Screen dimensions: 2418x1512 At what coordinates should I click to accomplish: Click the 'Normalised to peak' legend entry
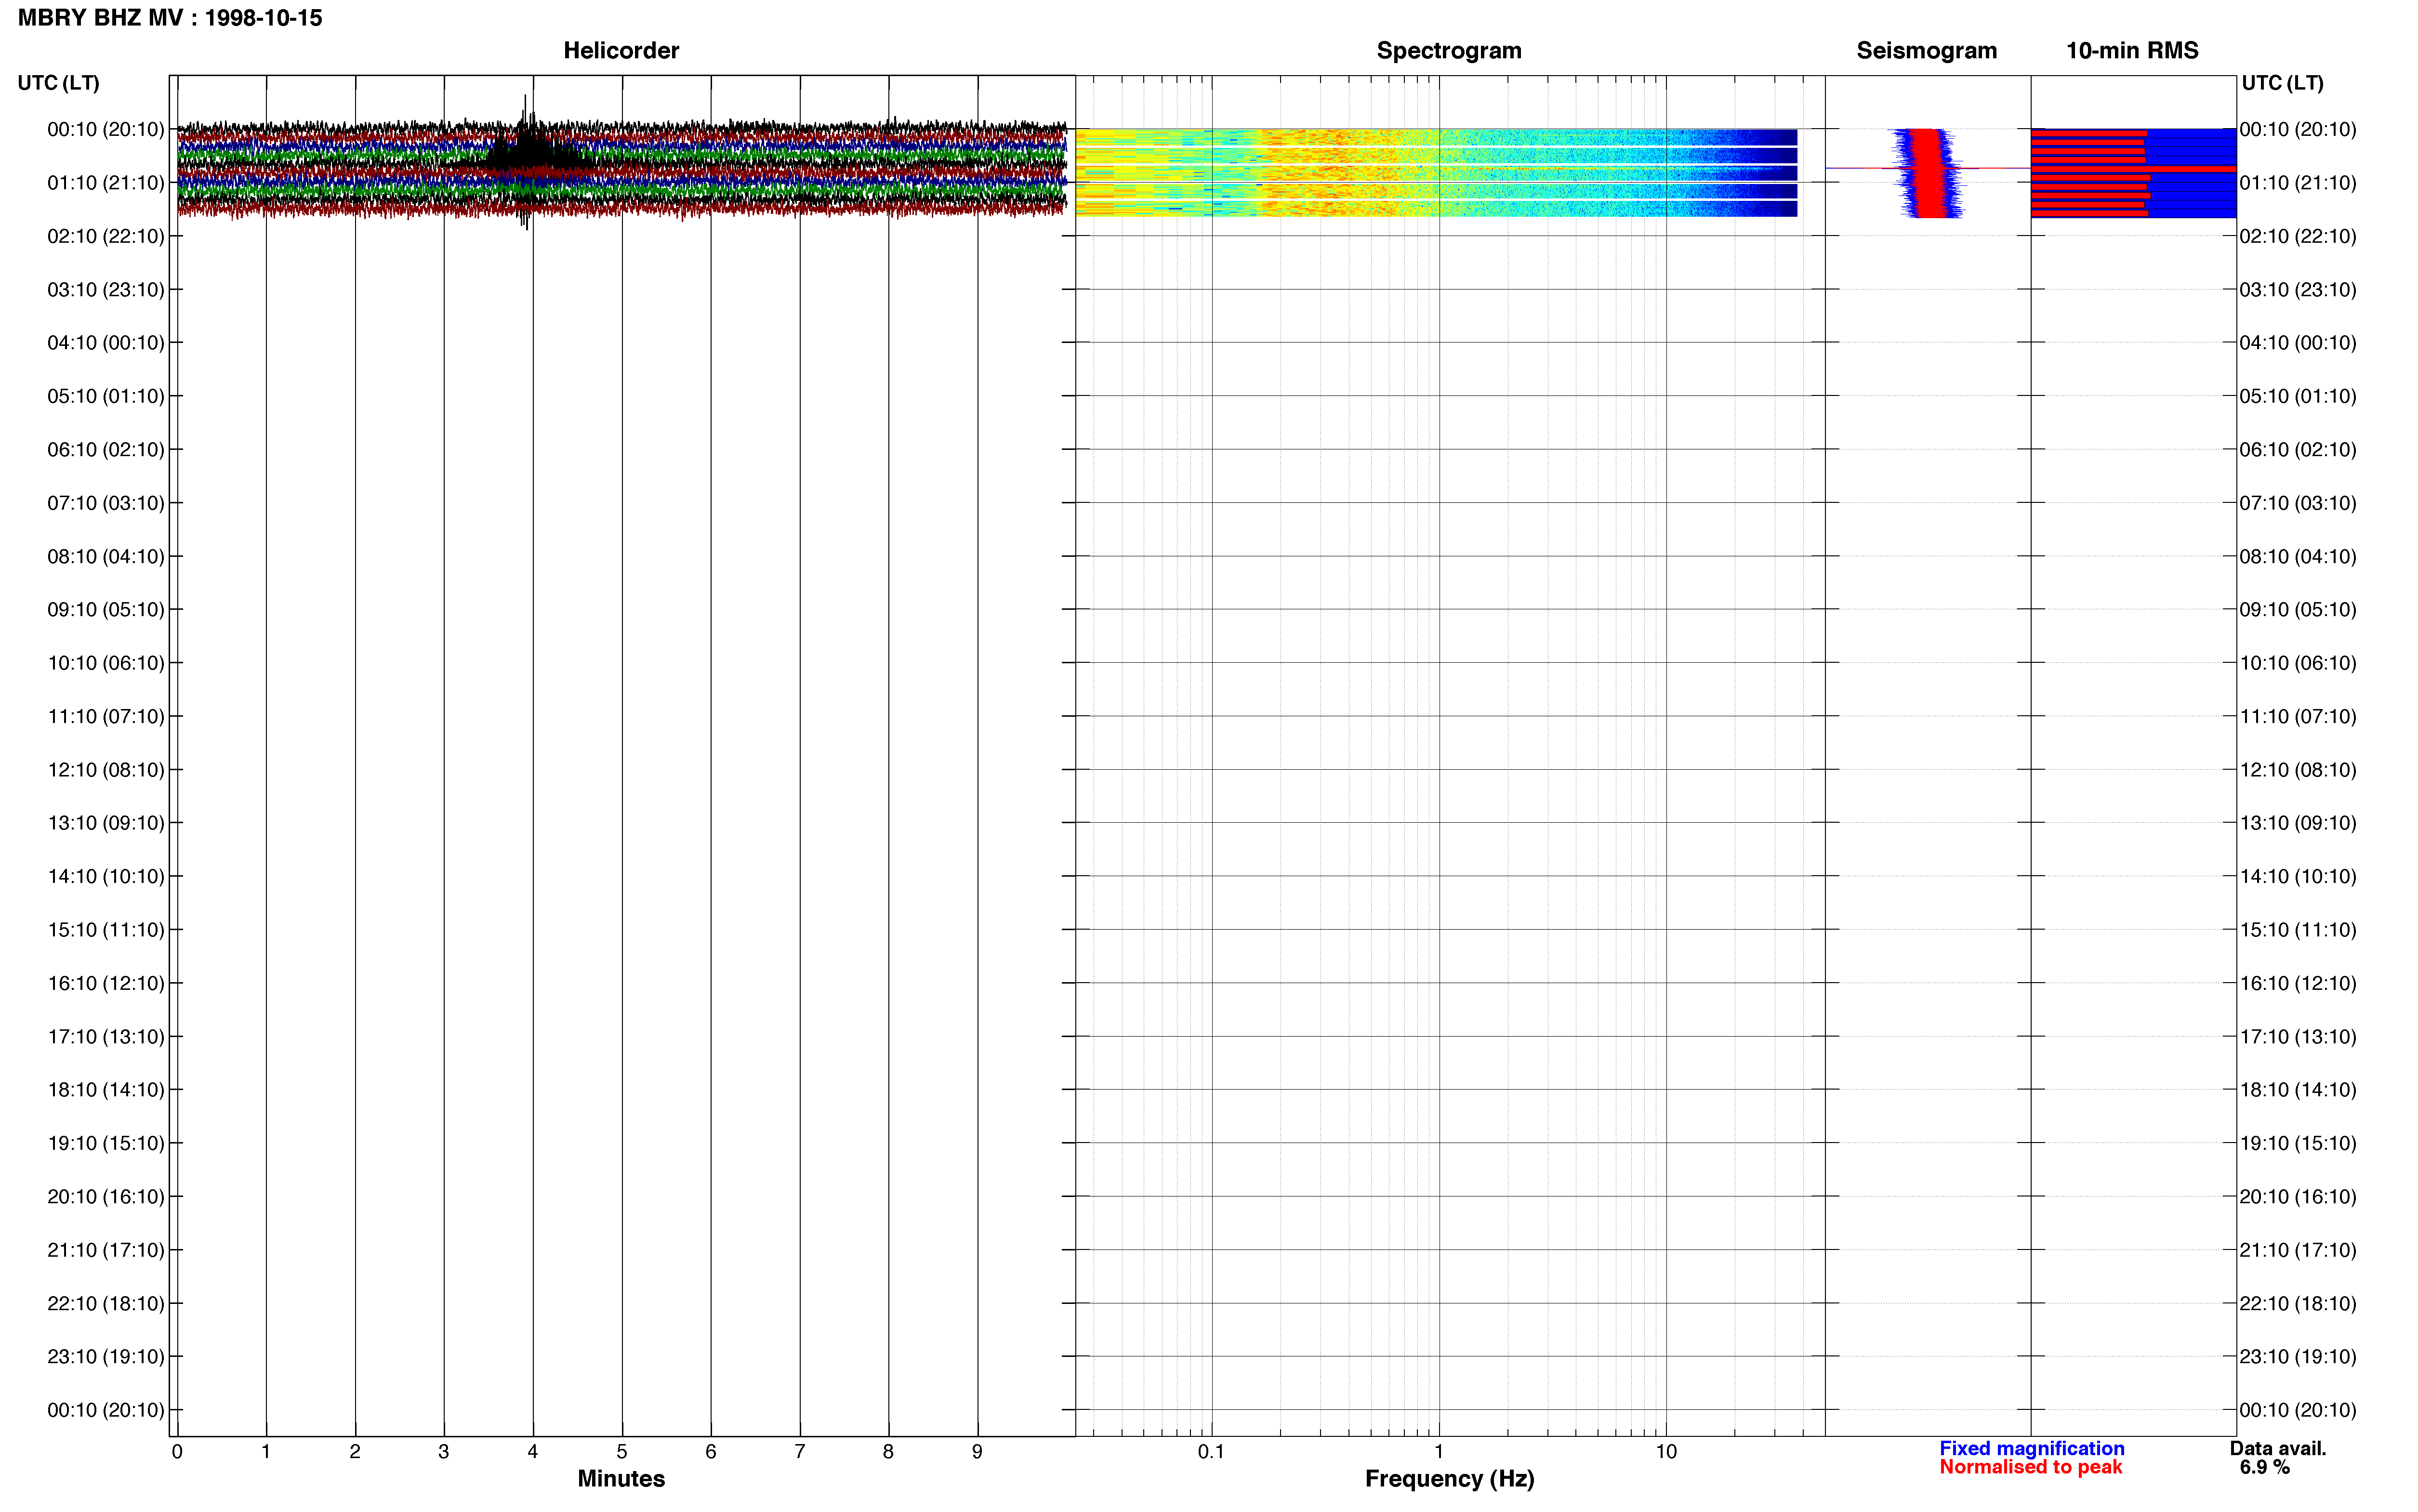click(2030, 1467)
